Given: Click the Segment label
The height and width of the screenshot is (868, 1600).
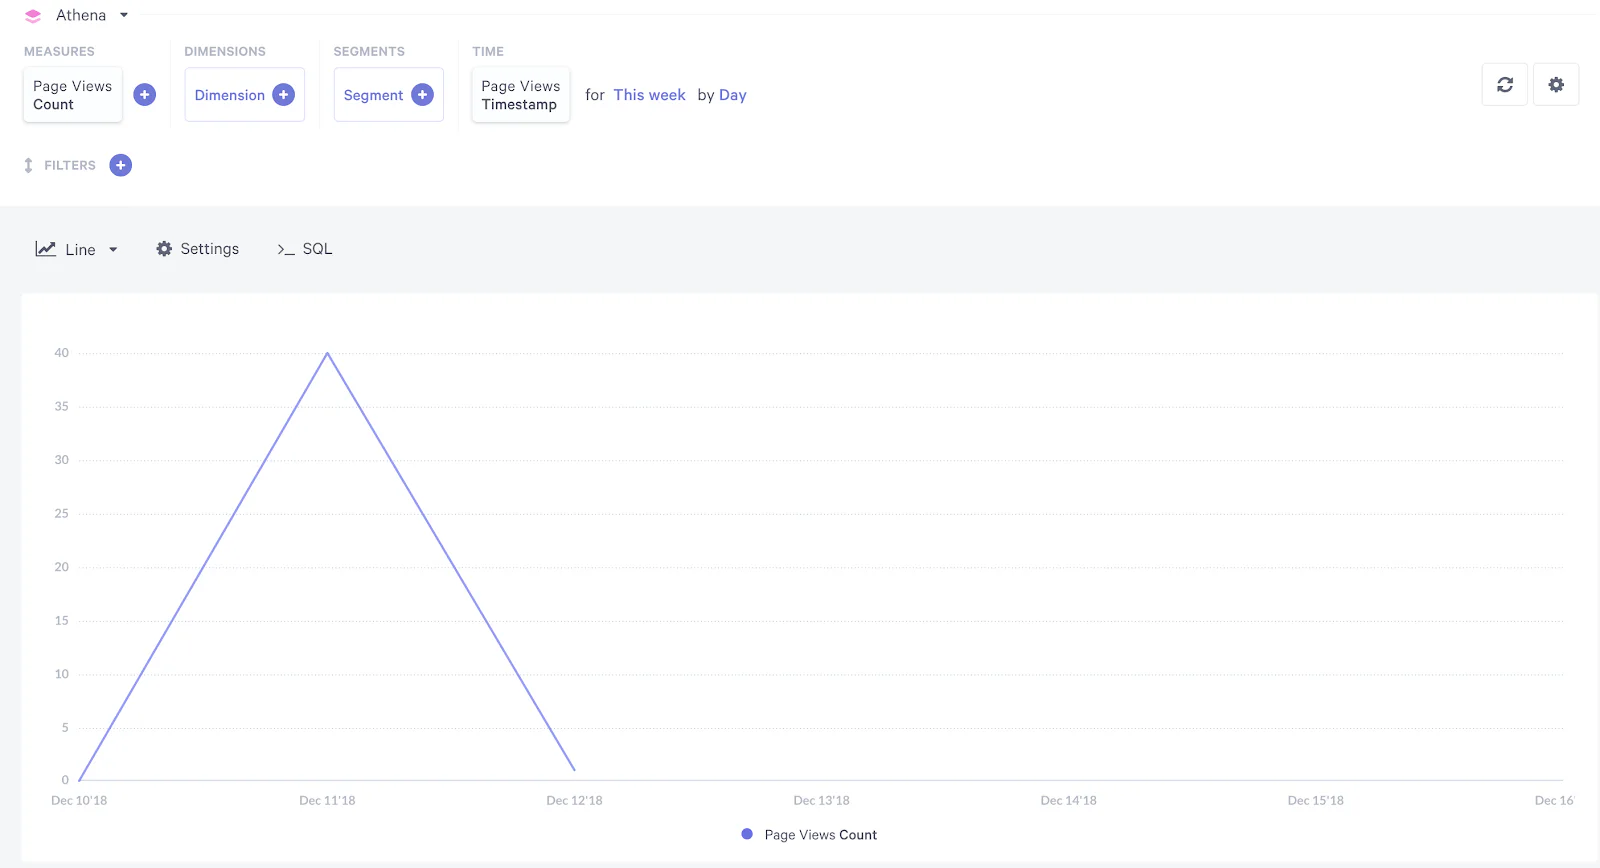Looking at the screenshot, I should [x=373, y=95].
